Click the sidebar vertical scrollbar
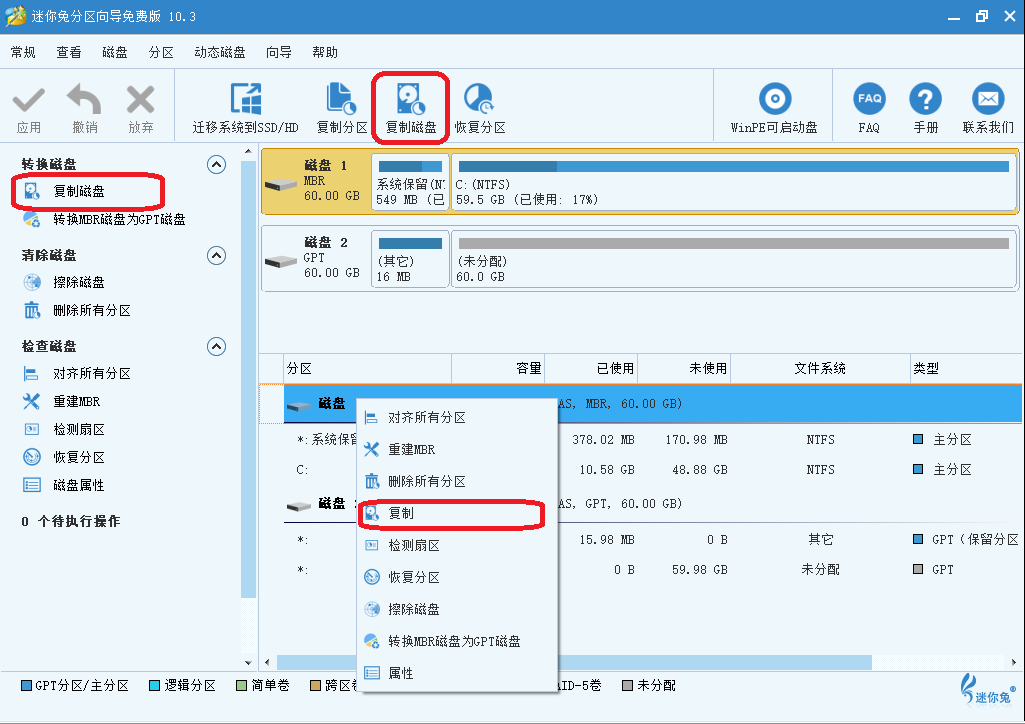Screen dimensions: 1025x724 [x=248, y=379]
